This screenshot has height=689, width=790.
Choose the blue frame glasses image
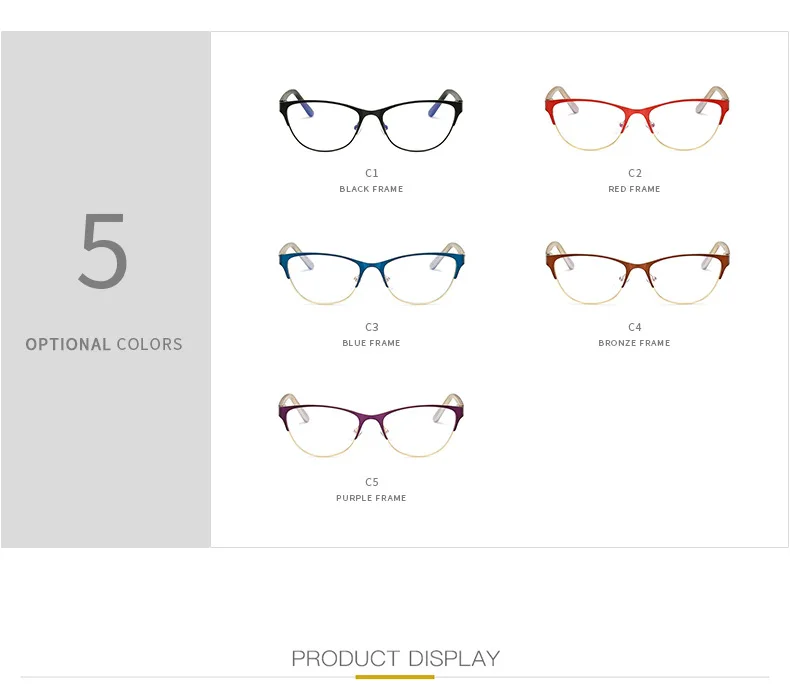pos(371,273)
